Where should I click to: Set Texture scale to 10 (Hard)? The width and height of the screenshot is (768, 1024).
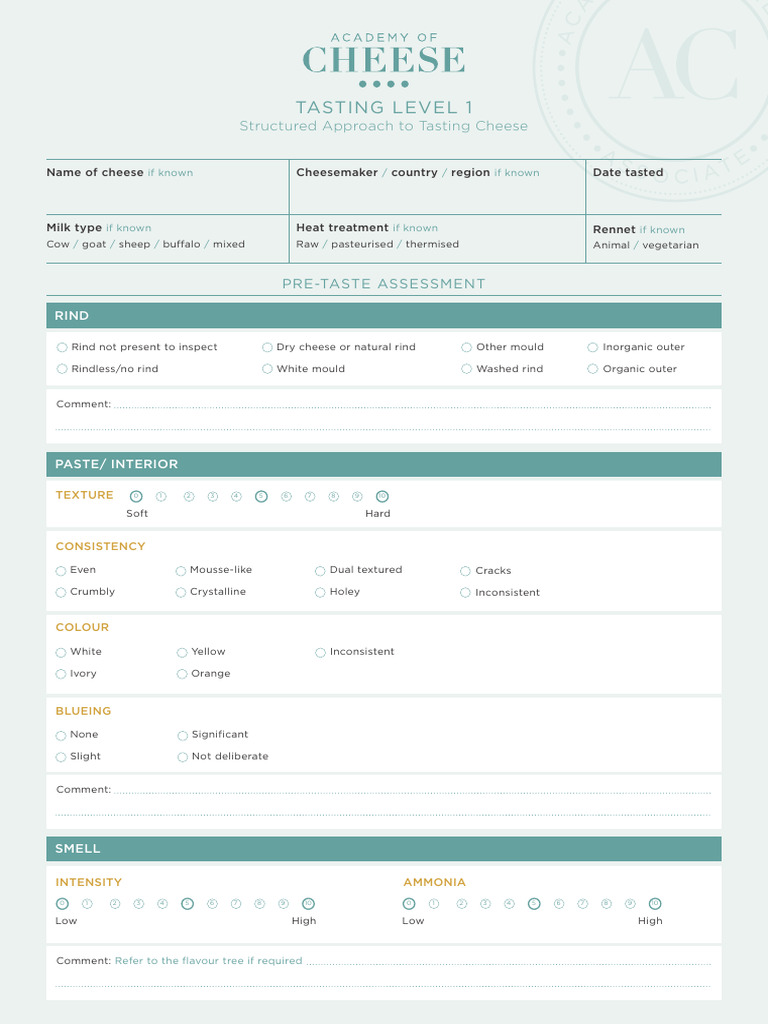pyautogui.click(x=382, y=496)
